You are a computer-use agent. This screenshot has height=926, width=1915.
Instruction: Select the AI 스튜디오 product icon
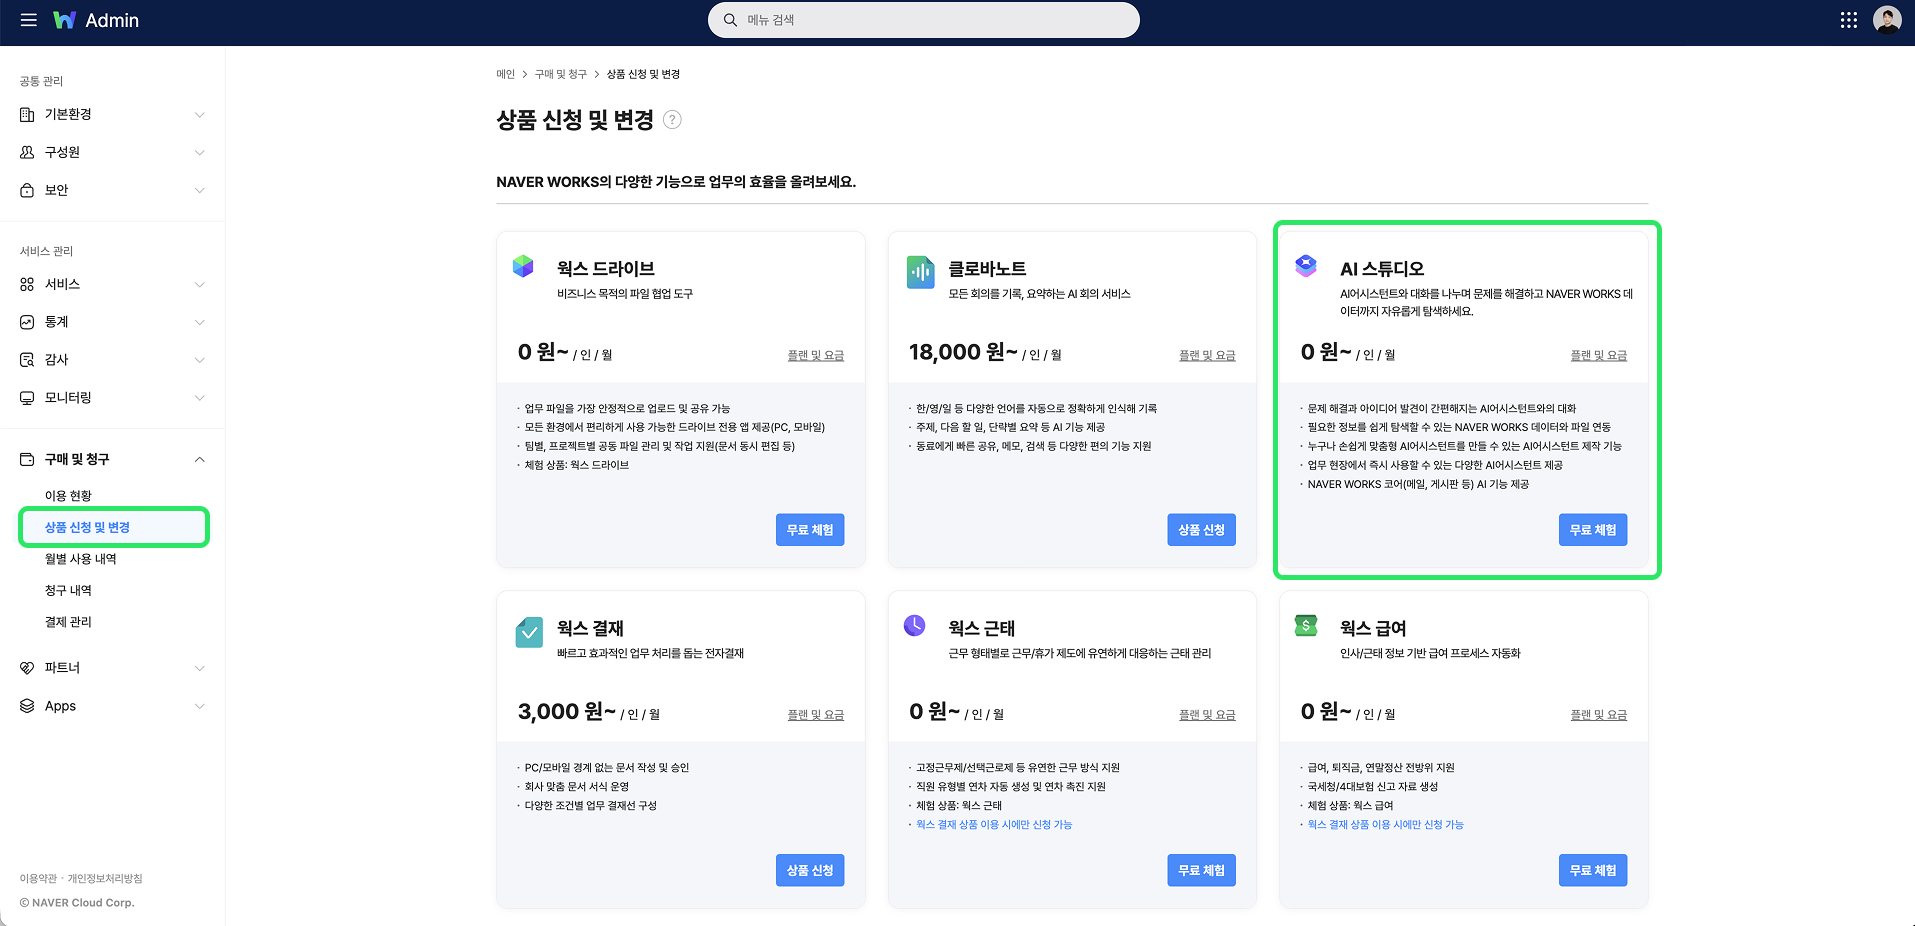click(1306, 266)
